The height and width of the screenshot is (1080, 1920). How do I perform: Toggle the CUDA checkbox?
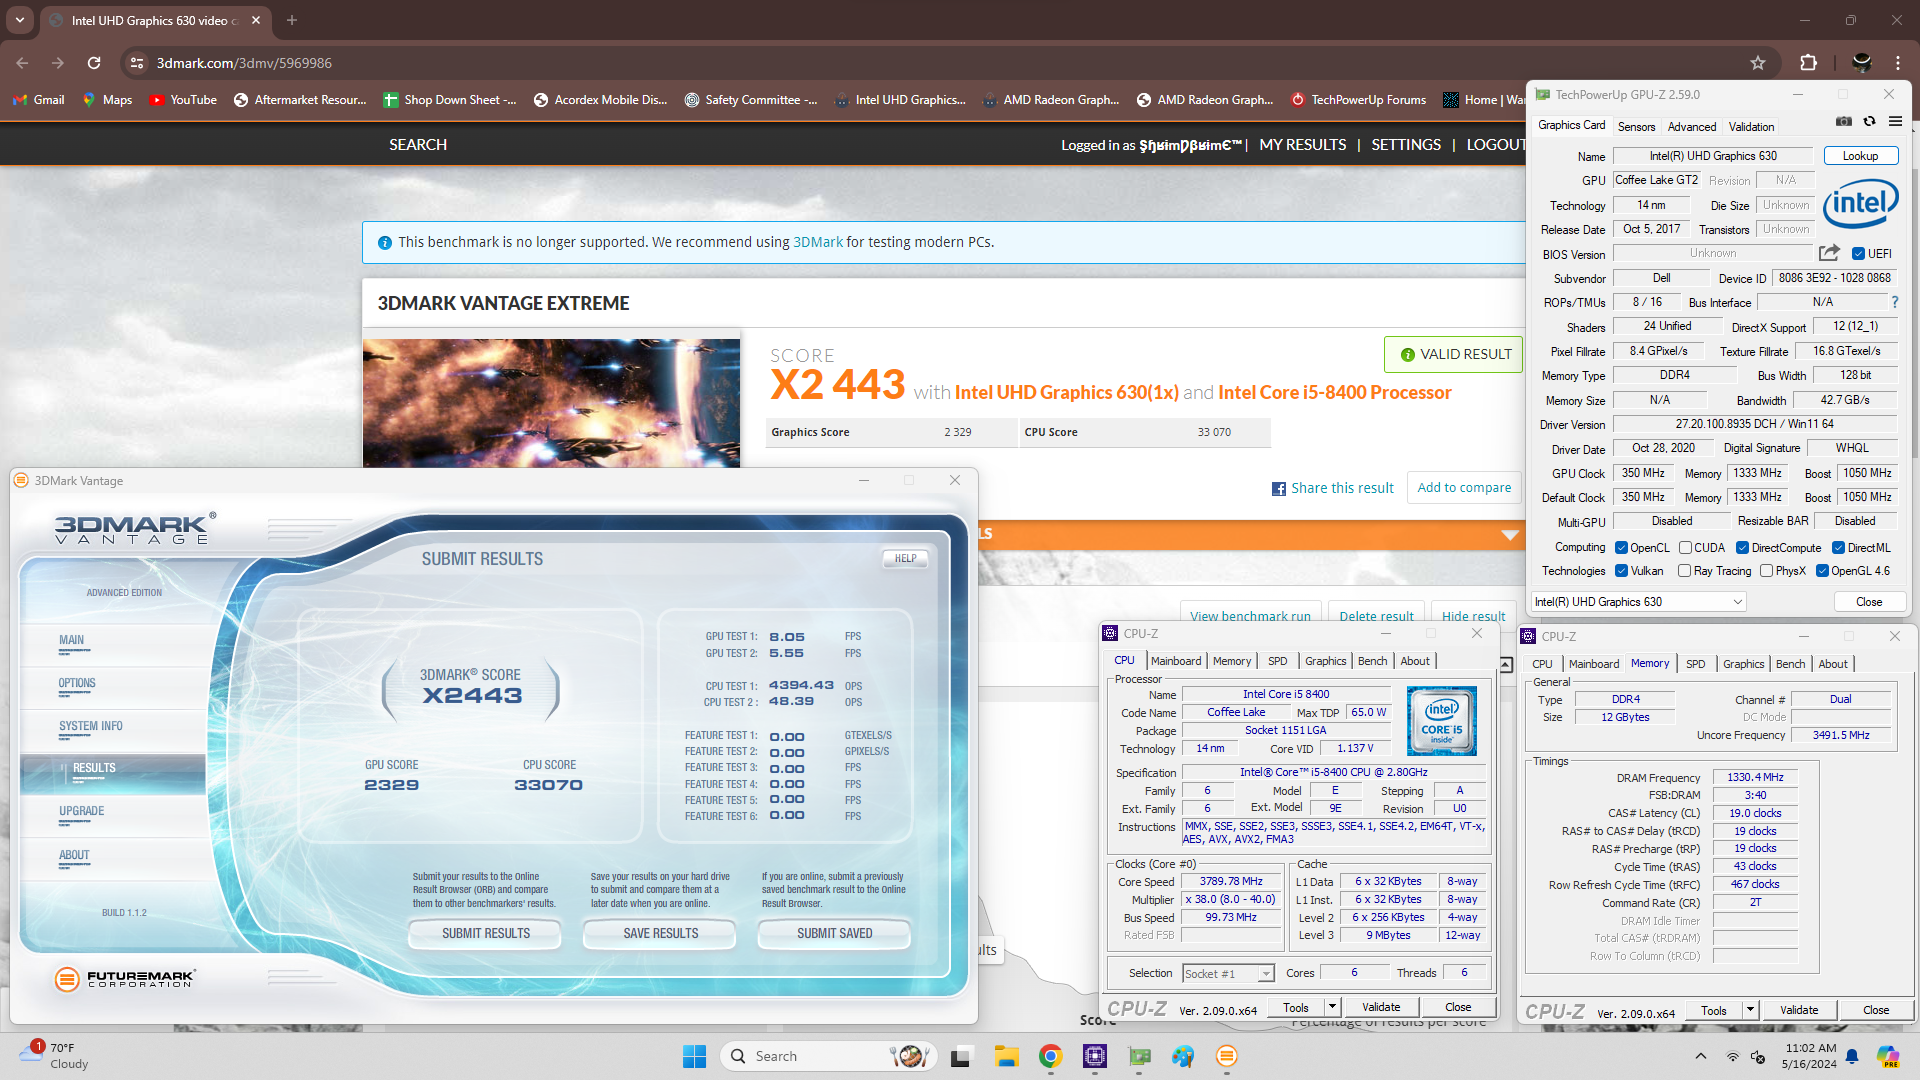pyautogui.click(x=1685, y=548)
